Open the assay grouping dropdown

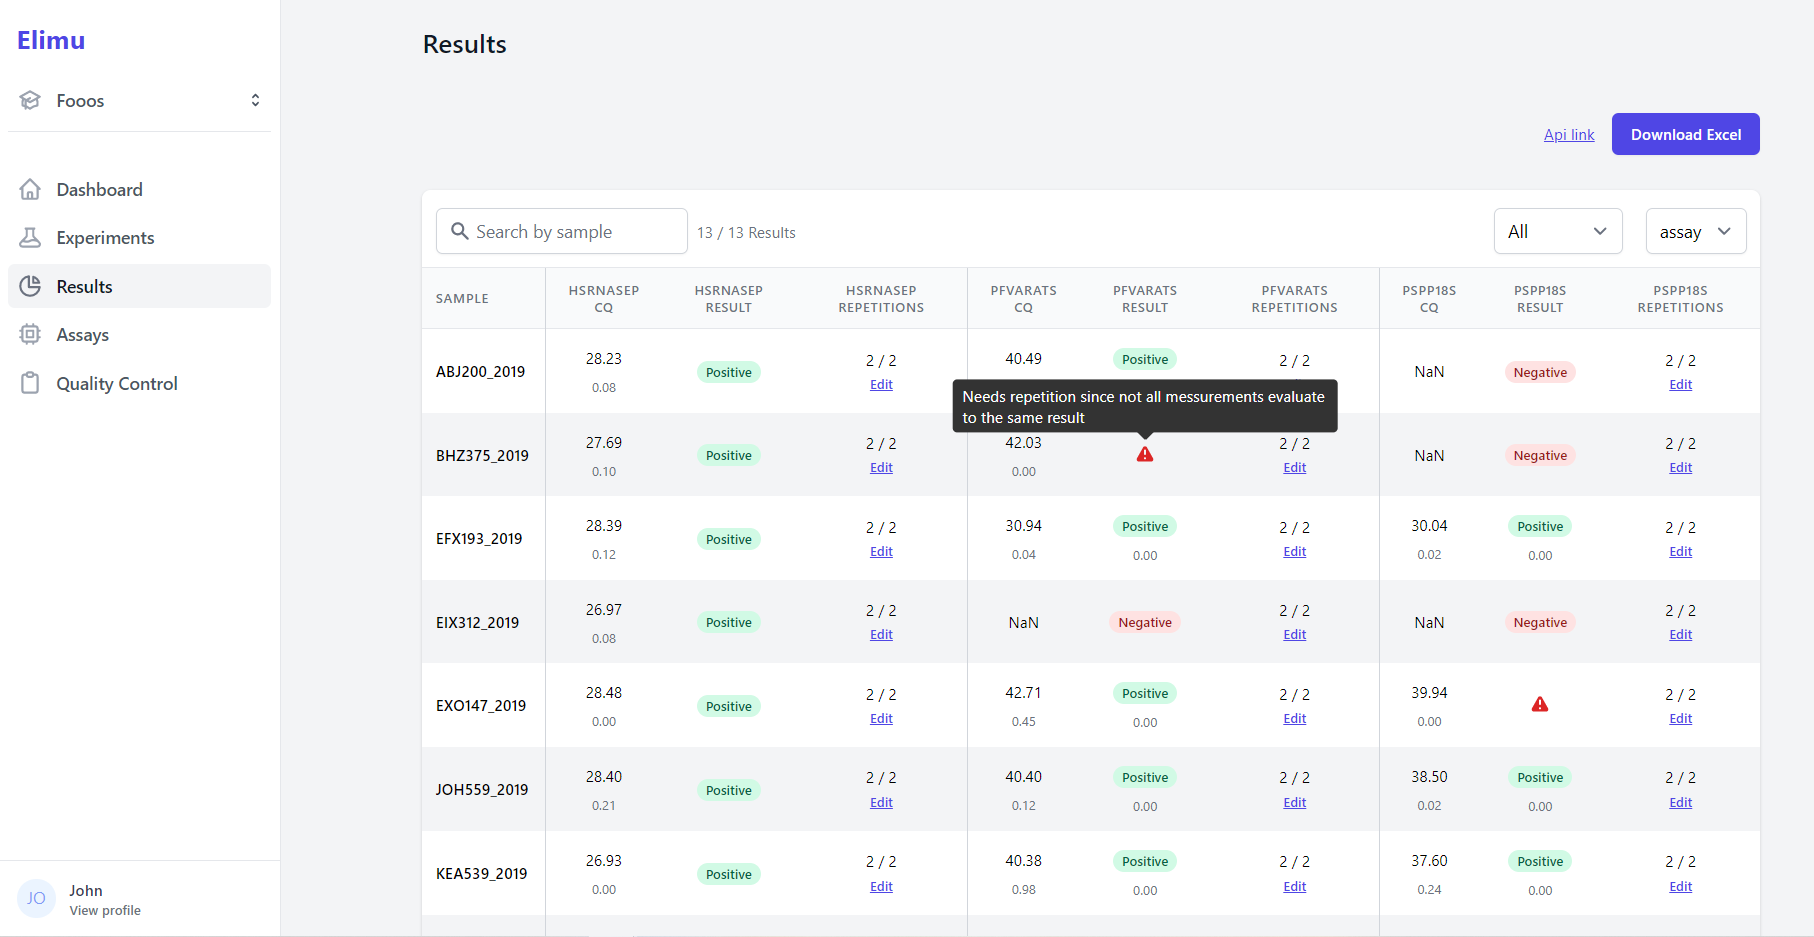click(1696, 231)
